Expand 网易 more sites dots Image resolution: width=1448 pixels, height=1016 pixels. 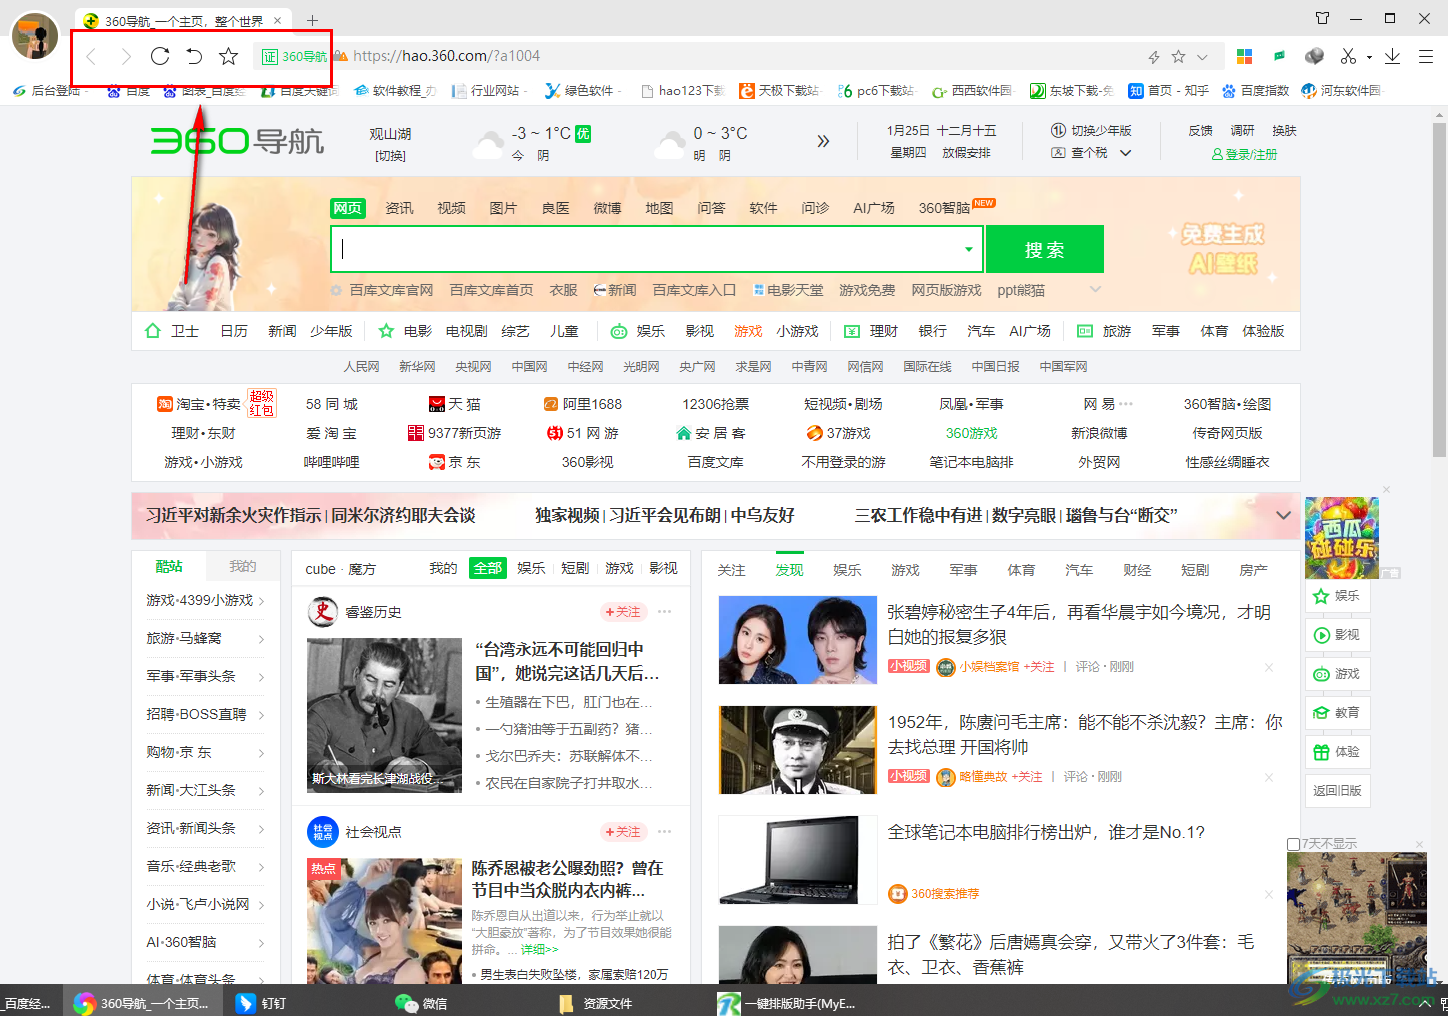(1126, 404)
